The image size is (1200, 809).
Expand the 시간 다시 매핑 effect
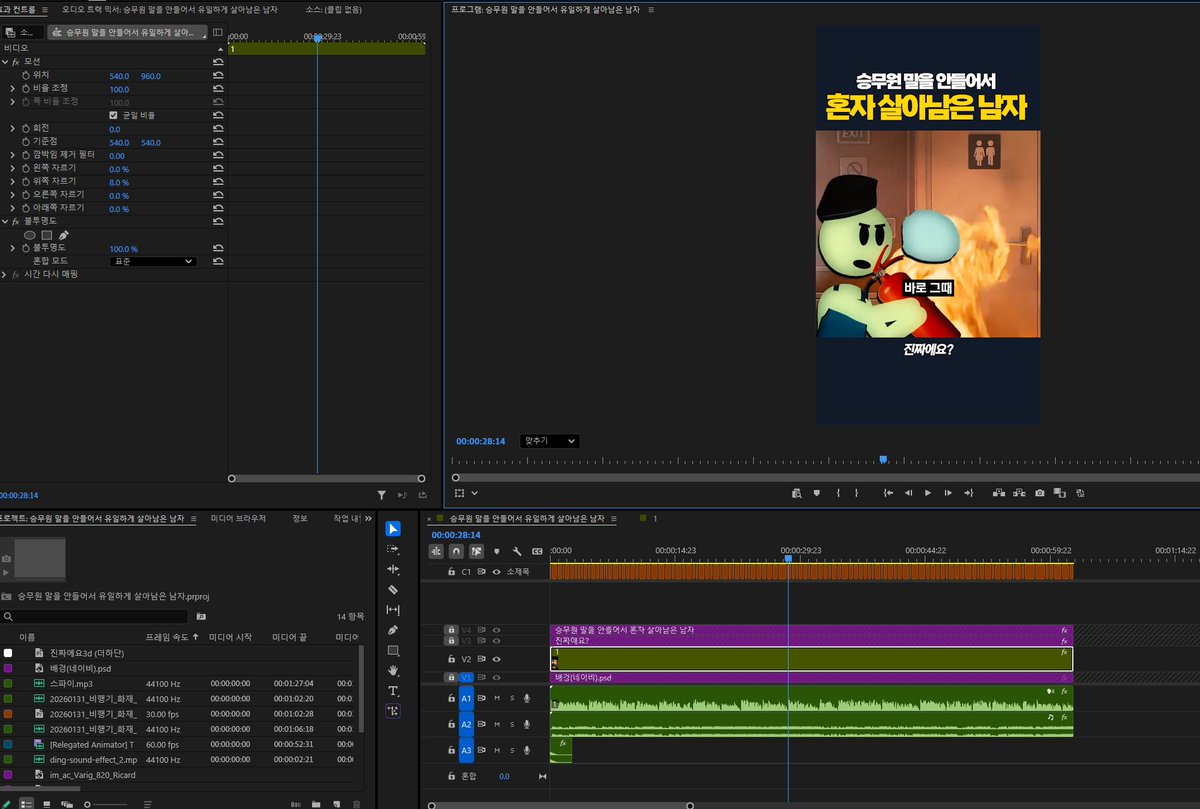[x=5, y=275]
